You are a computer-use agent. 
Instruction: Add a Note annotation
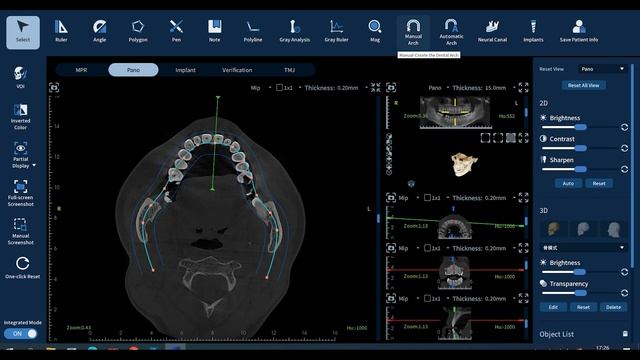[x=214, y=31]
